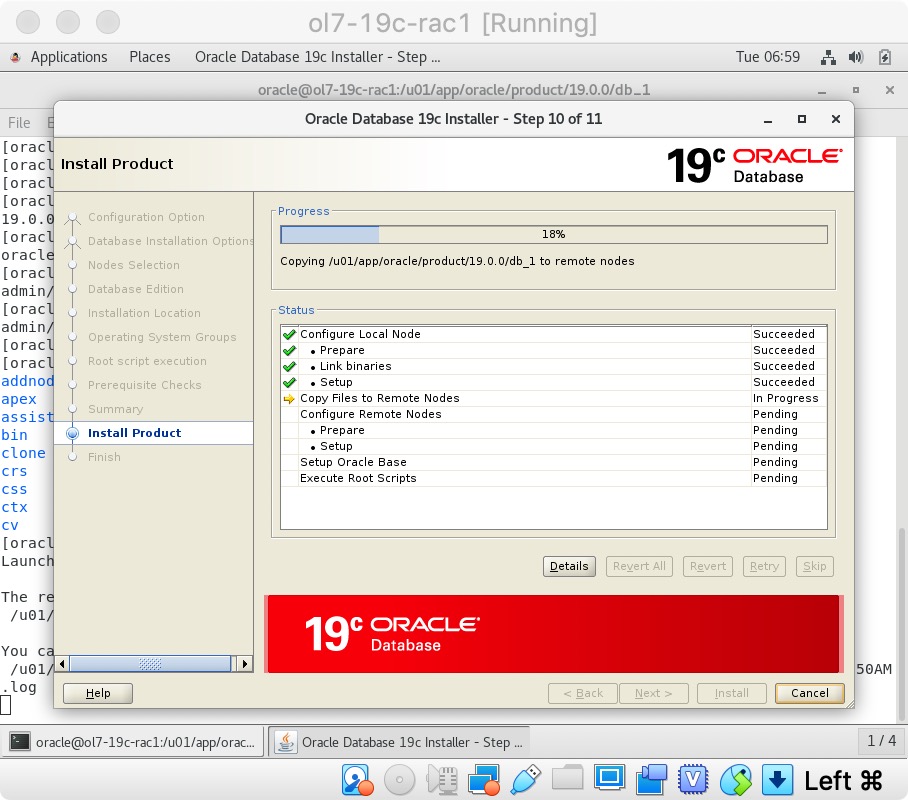This screenshot has height=800, width=908.
Task: Select the Configure Local Node row
Action: tap(554, 334)
